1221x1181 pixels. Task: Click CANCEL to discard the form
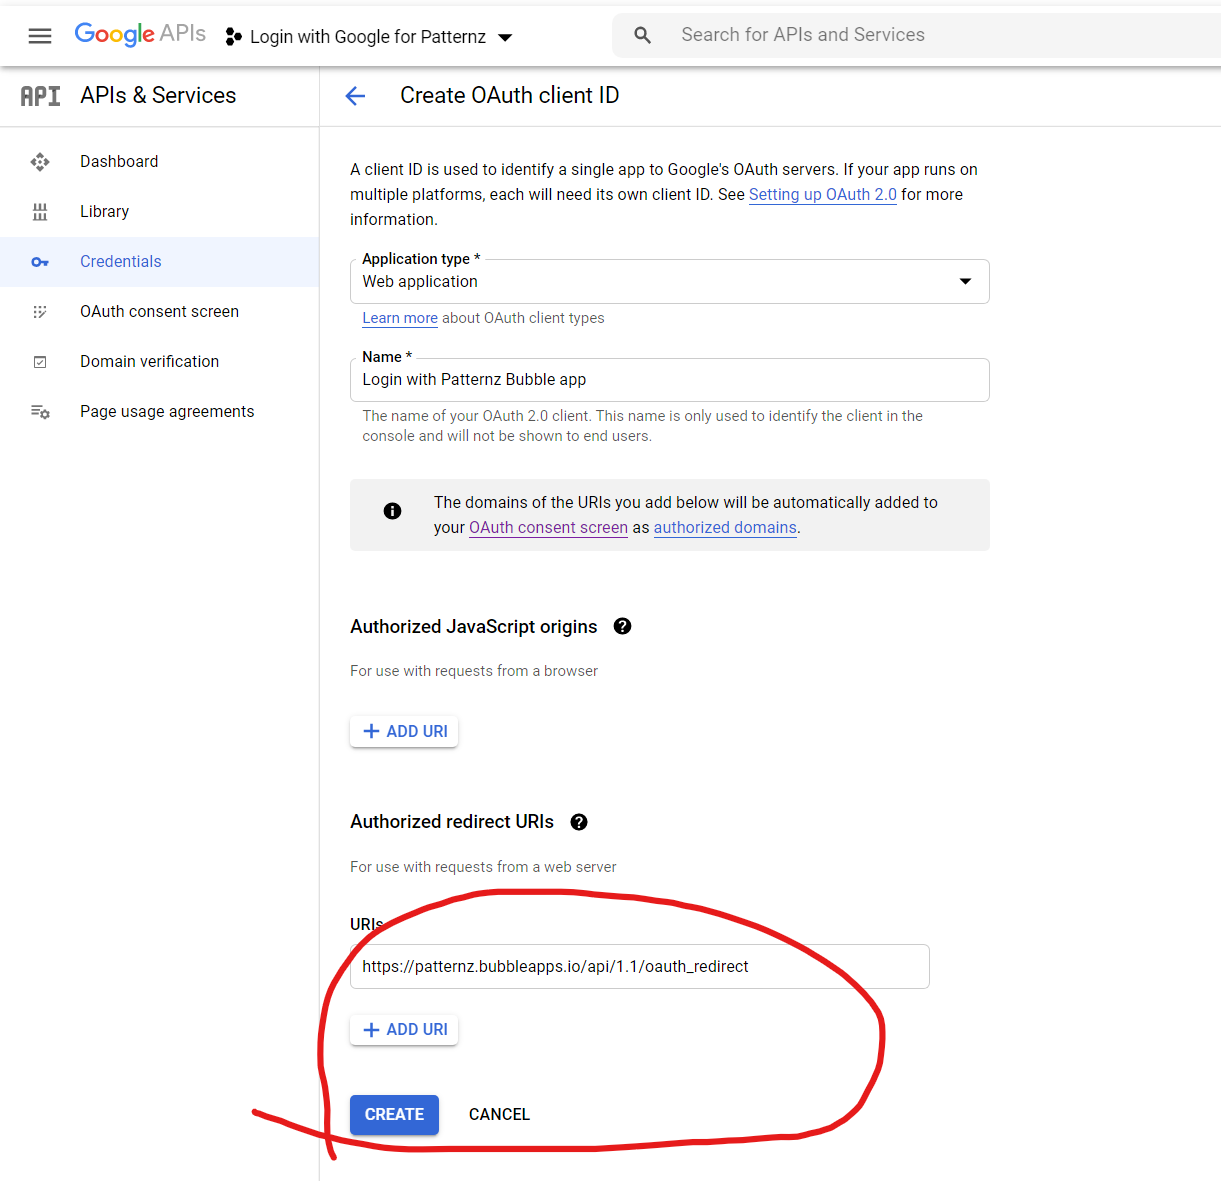[x=499, y=1115]
